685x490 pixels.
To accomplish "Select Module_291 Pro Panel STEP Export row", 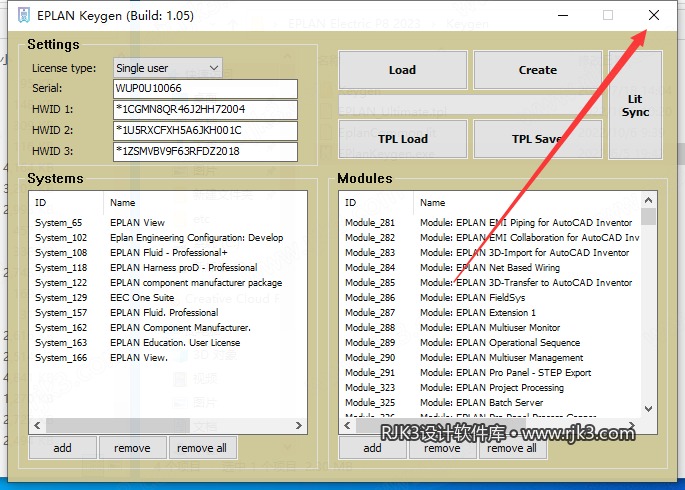I will [490, 373].
